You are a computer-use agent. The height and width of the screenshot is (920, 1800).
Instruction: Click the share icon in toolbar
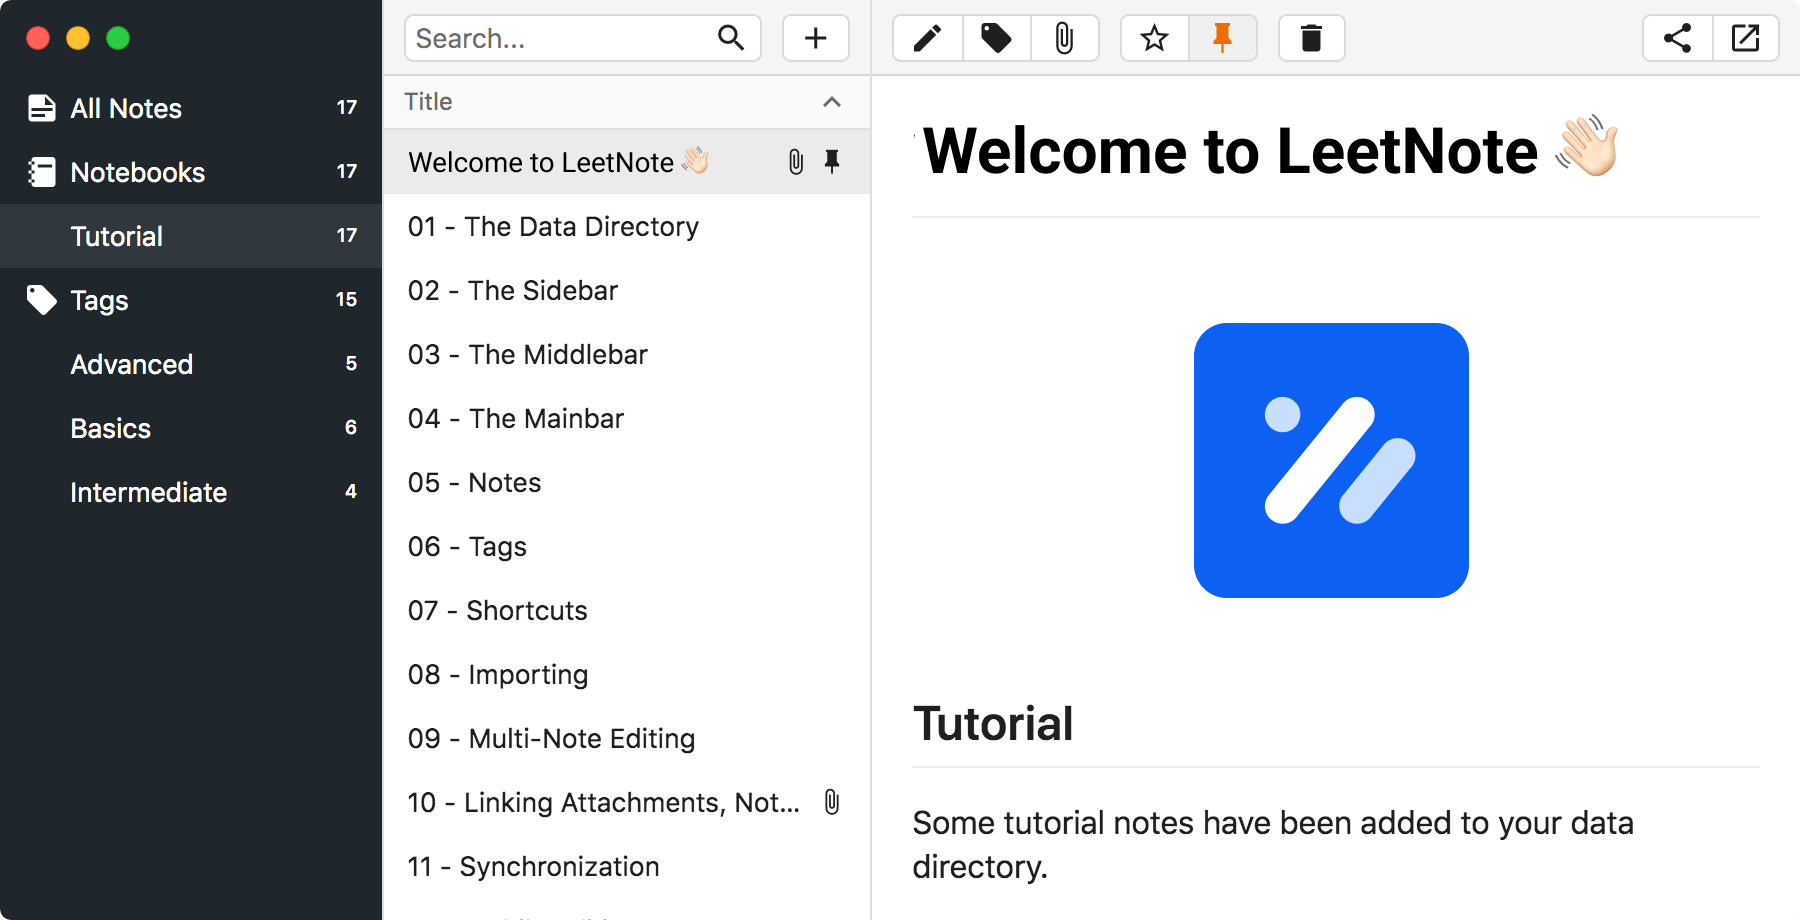(1677, 39)
